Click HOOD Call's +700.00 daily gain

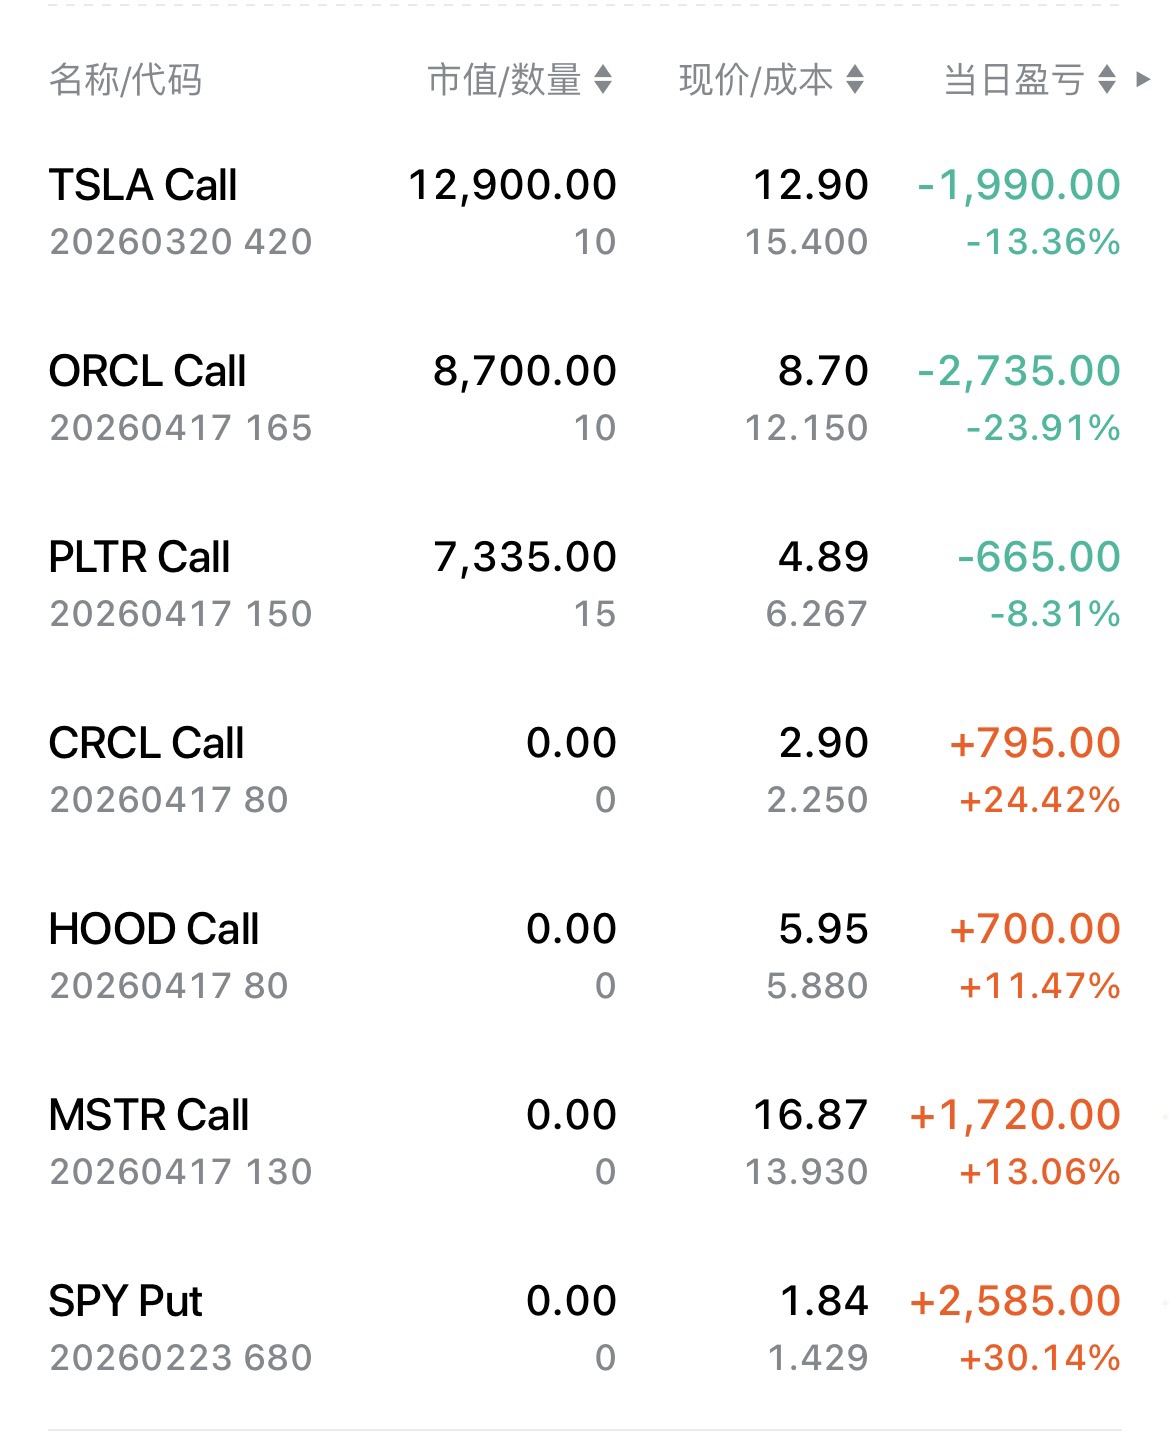pyautogui.click(x=1035, y=930)
